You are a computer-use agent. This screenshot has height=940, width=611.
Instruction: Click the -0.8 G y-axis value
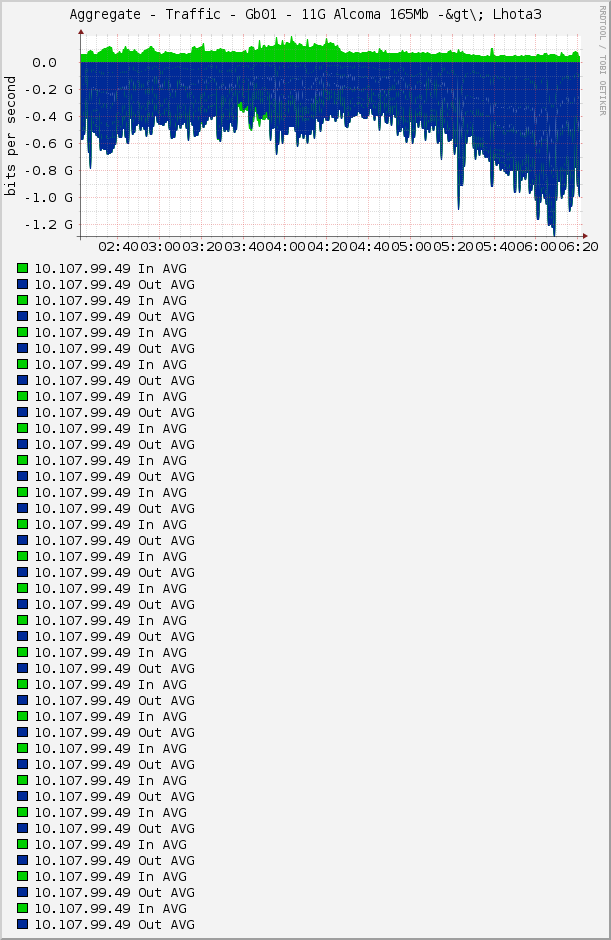click(x=49, y=171)
